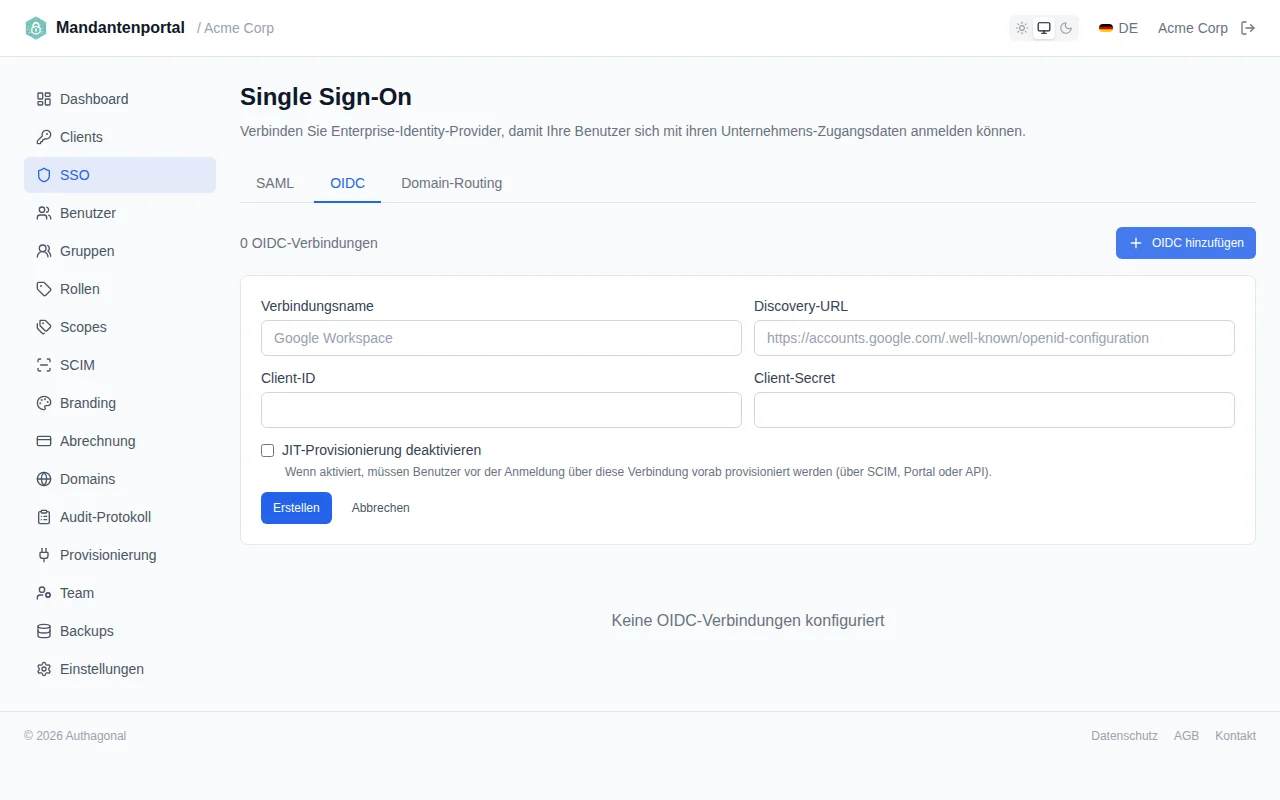Screen dimensions: 1280x800
Task: Navigate to Scopes page
Action: 120,327
